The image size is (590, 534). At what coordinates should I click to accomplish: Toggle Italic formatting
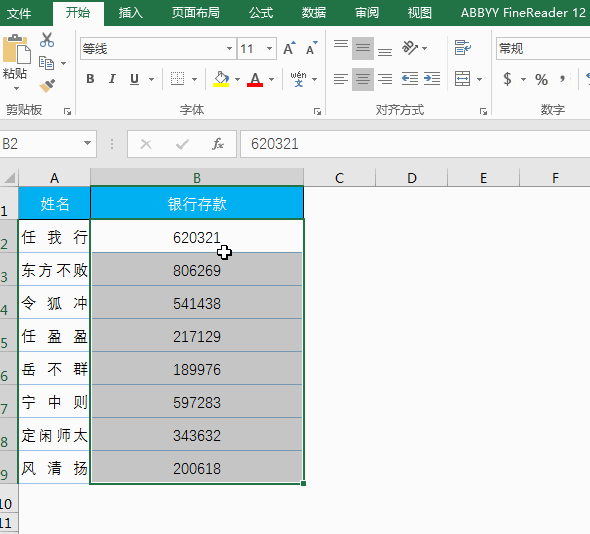(112, 79)
